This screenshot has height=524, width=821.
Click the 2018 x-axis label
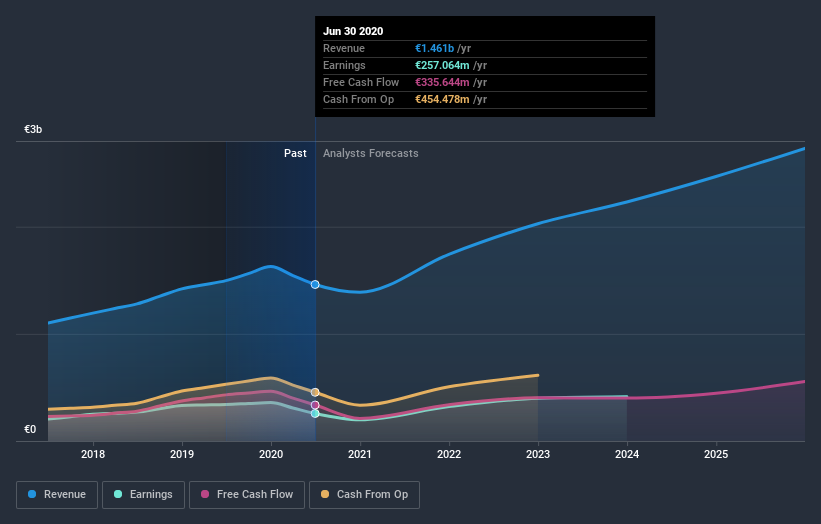[93, 454]
